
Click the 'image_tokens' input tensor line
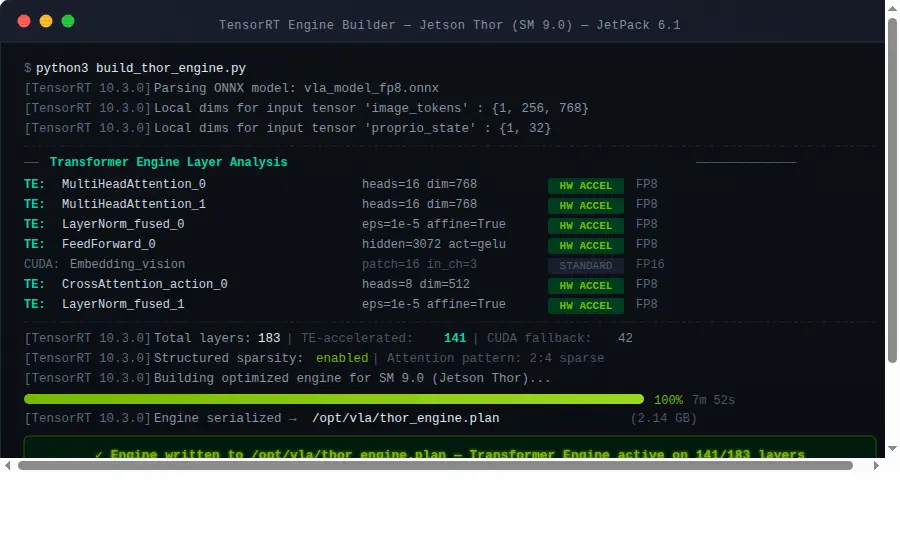371,108
